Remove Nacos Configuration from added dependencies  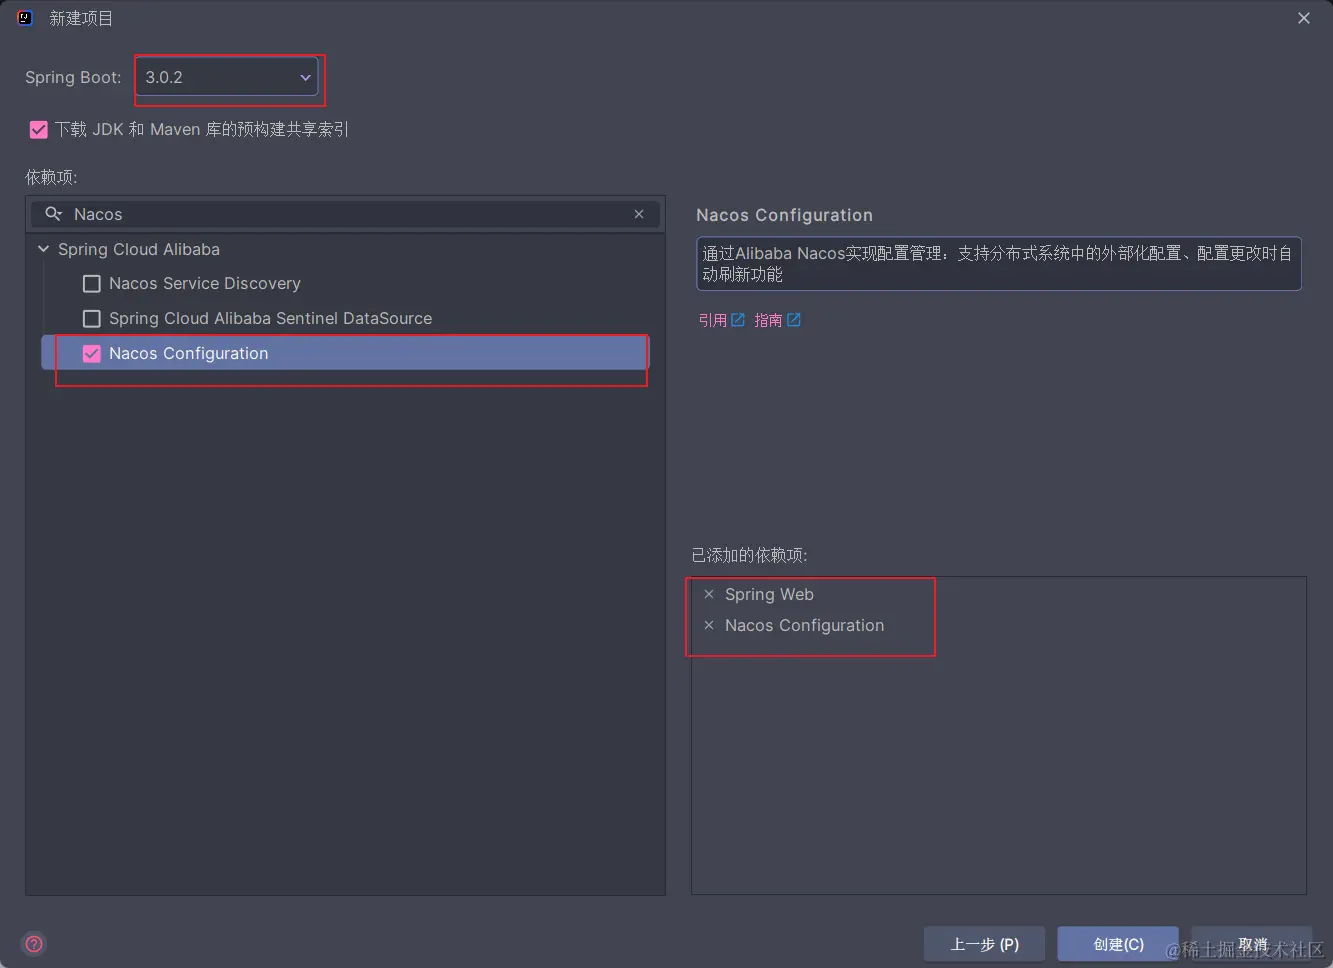click(709, 625)
